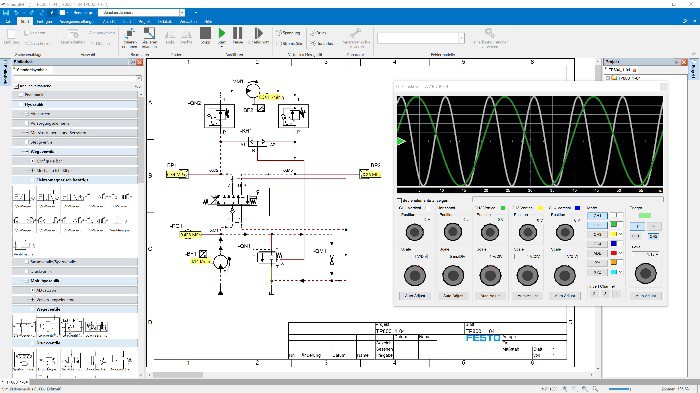700x393 pixels.
Task: Start the simulation with the green play icon
Action: click(x=222, y=33)
